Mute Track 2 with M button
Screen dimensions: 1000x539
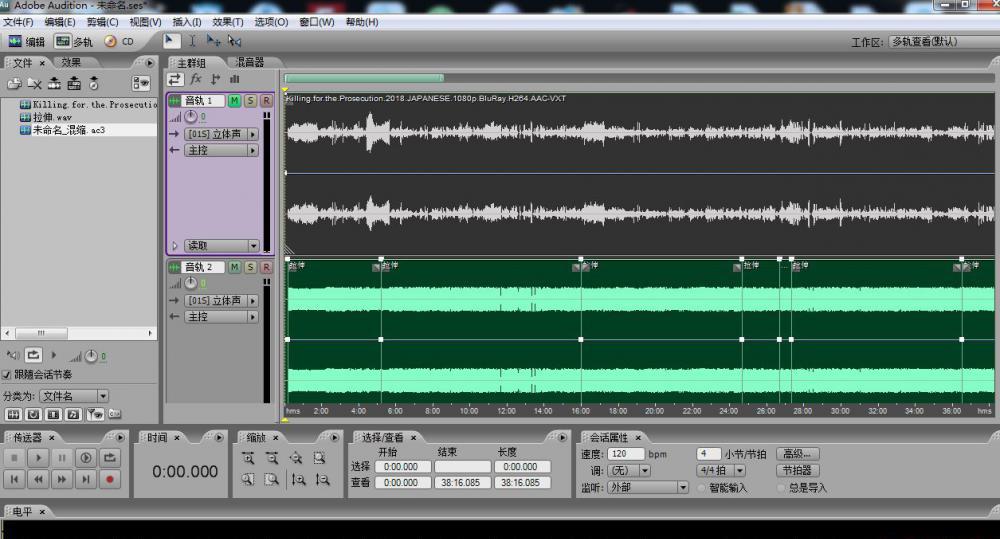pos(235,267)
